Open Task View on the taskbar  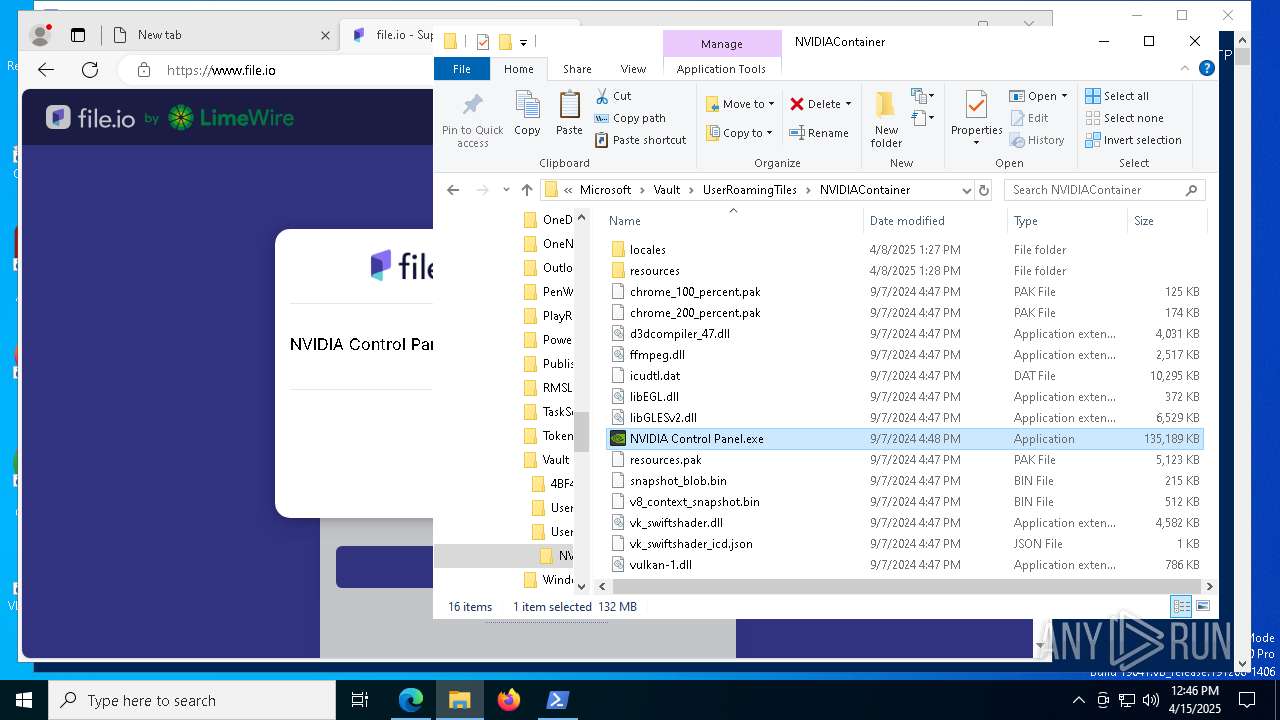[360, 700]
